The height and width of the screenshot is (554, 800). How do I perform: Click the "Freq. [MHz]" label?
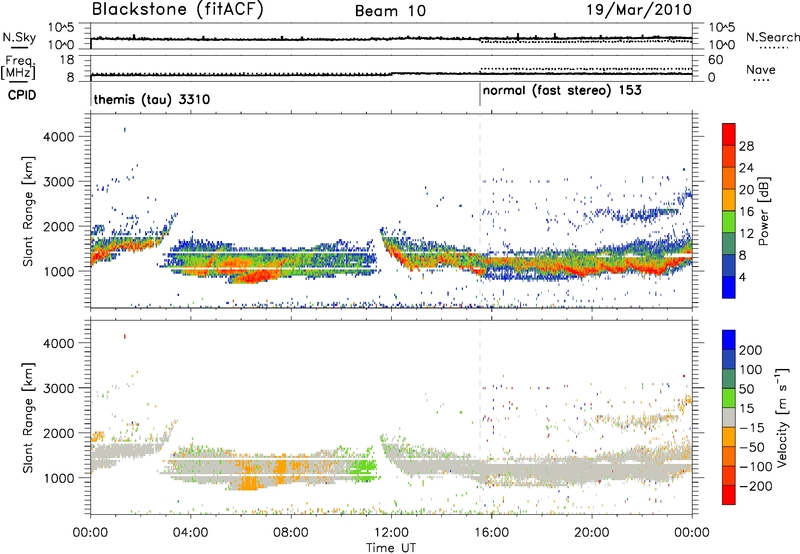[x=19, y=68]
